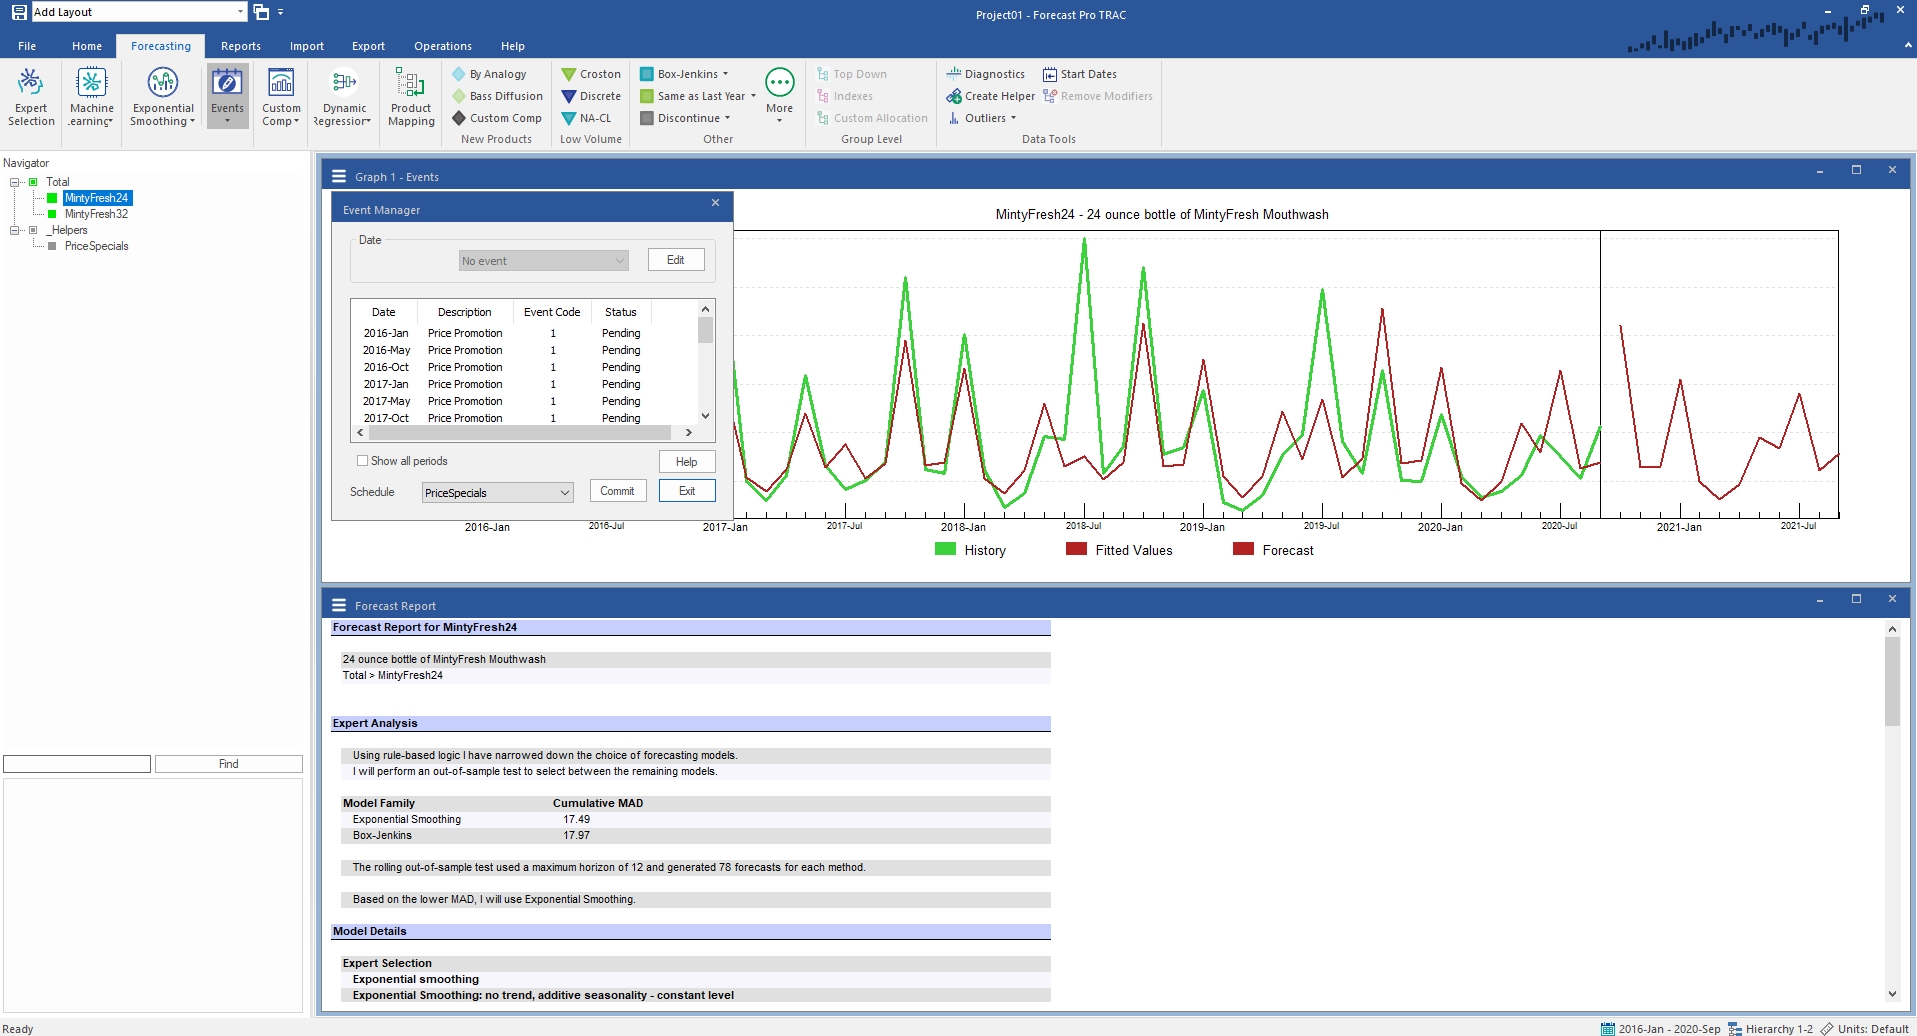The image size is (1917, 1036).
Task: Collapse the Total tree node
Action: (x=15, y=182)
